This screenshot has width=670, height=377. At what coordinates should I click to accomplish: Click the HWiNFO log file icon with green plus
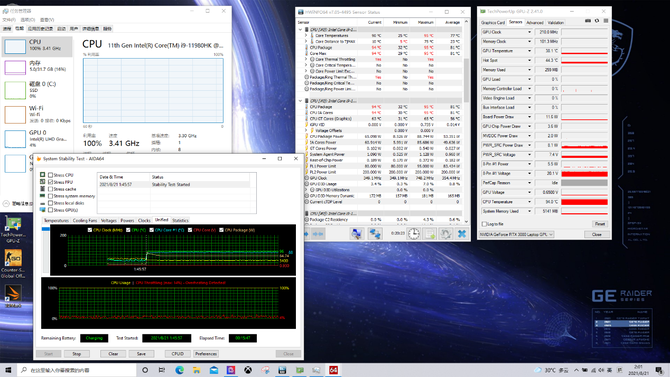430,233
